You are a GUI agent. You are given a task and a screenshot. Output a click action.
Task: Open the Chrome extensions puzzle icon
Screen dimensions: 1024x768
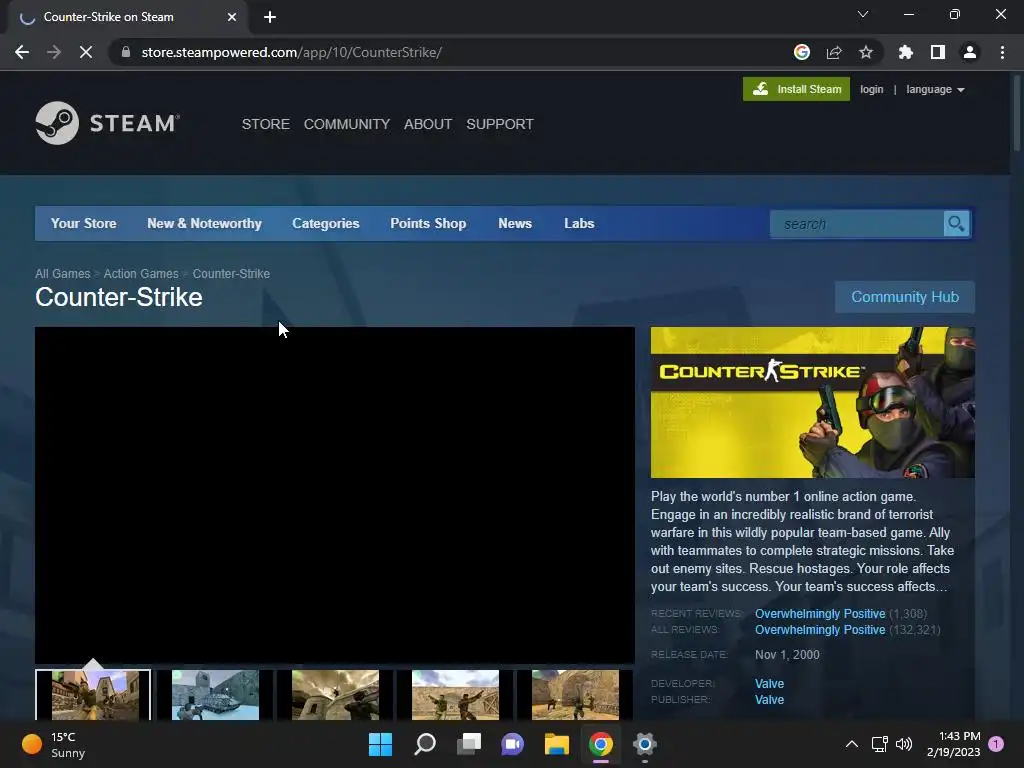click(x=905, y=52)
